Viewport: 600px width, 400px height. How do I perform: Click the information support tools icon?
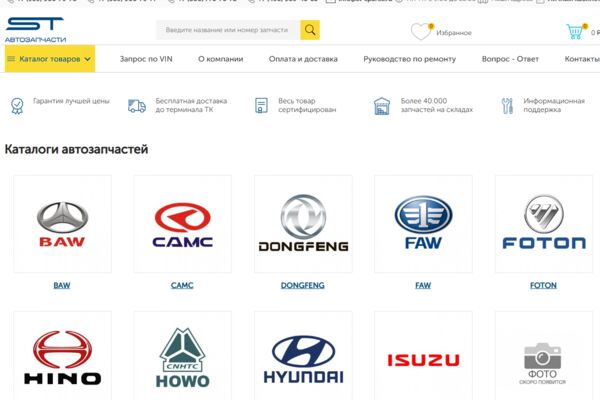coord(507,106)
